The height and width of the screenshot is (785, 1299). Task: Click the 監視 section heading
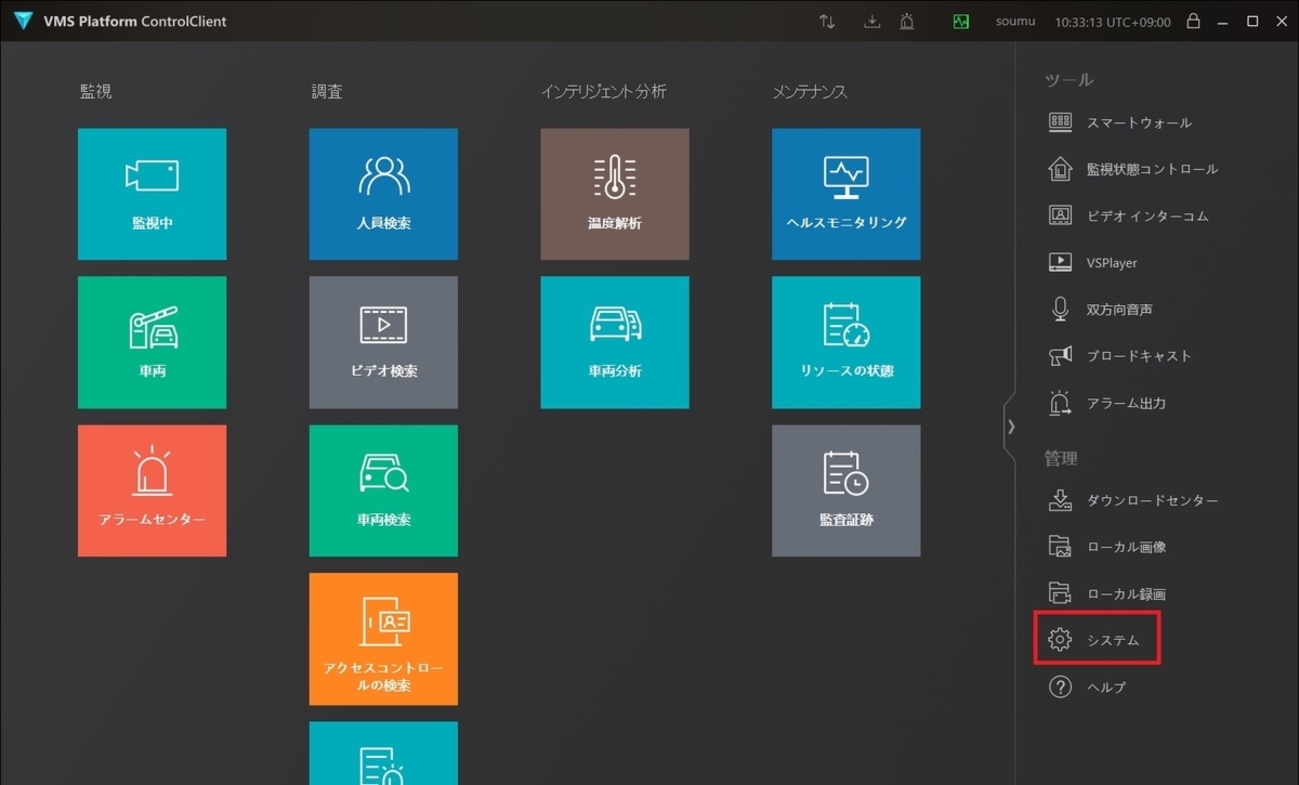coord(96,91)
